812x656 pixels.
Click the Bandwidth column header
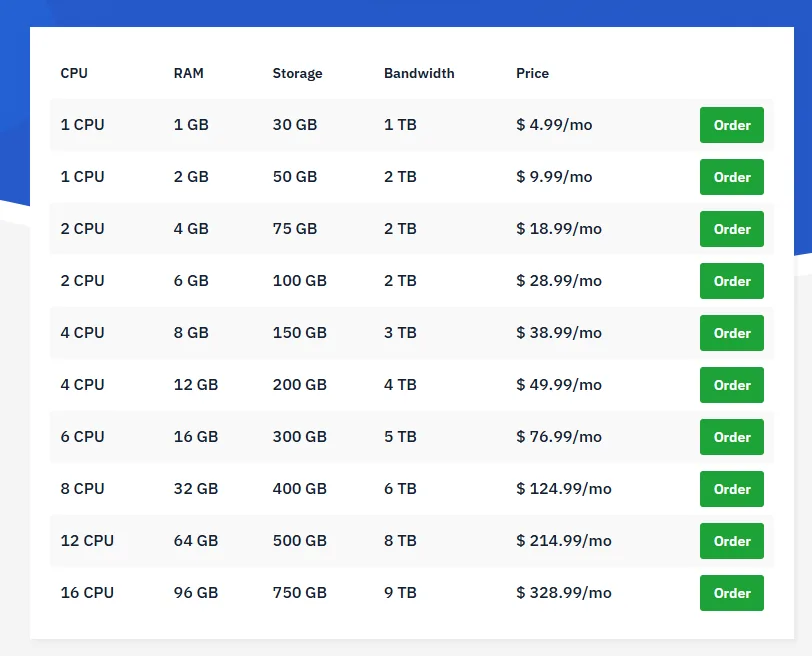pos(419,73)
